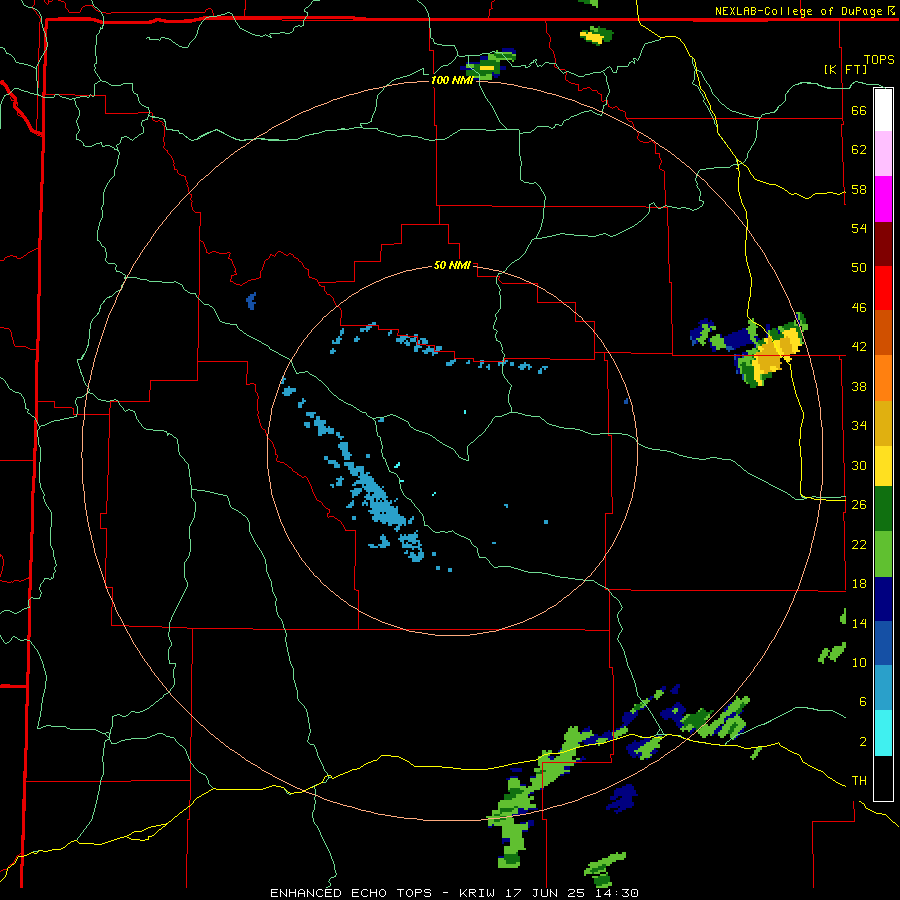Click the navy swatch between 18 and 14
The image size is (900, 900).
883,599
